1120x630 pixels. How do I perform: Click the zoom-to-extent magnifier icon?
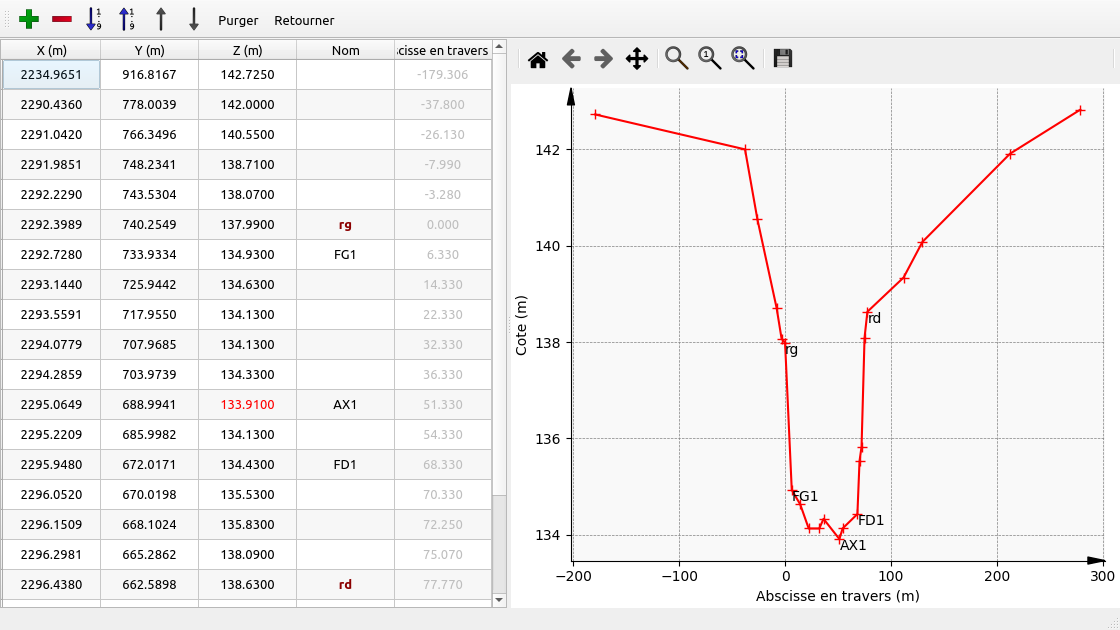click(743, 59)
